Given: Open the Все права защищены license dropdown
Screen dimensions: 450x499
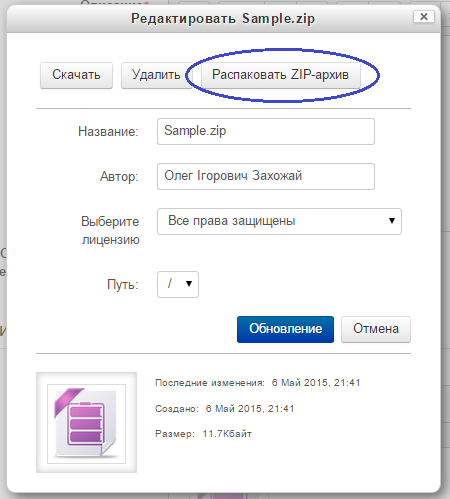Looking at the screenshot, I should 279,221.
